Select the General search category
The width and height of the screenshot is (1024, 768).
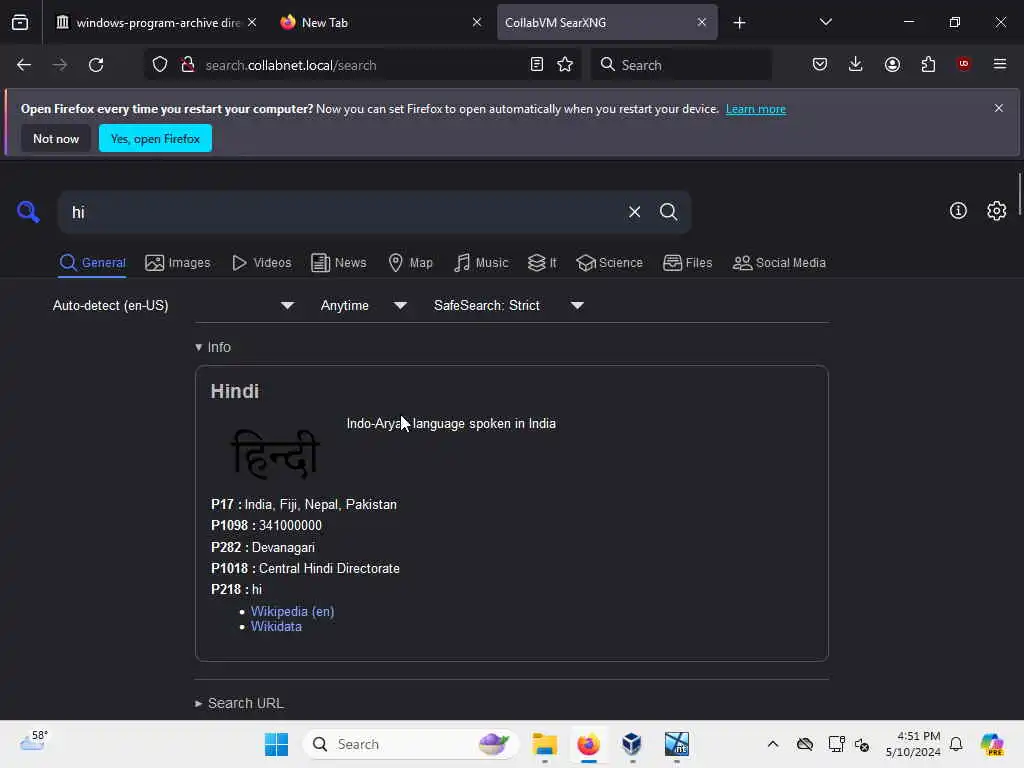tap(92, 263)
